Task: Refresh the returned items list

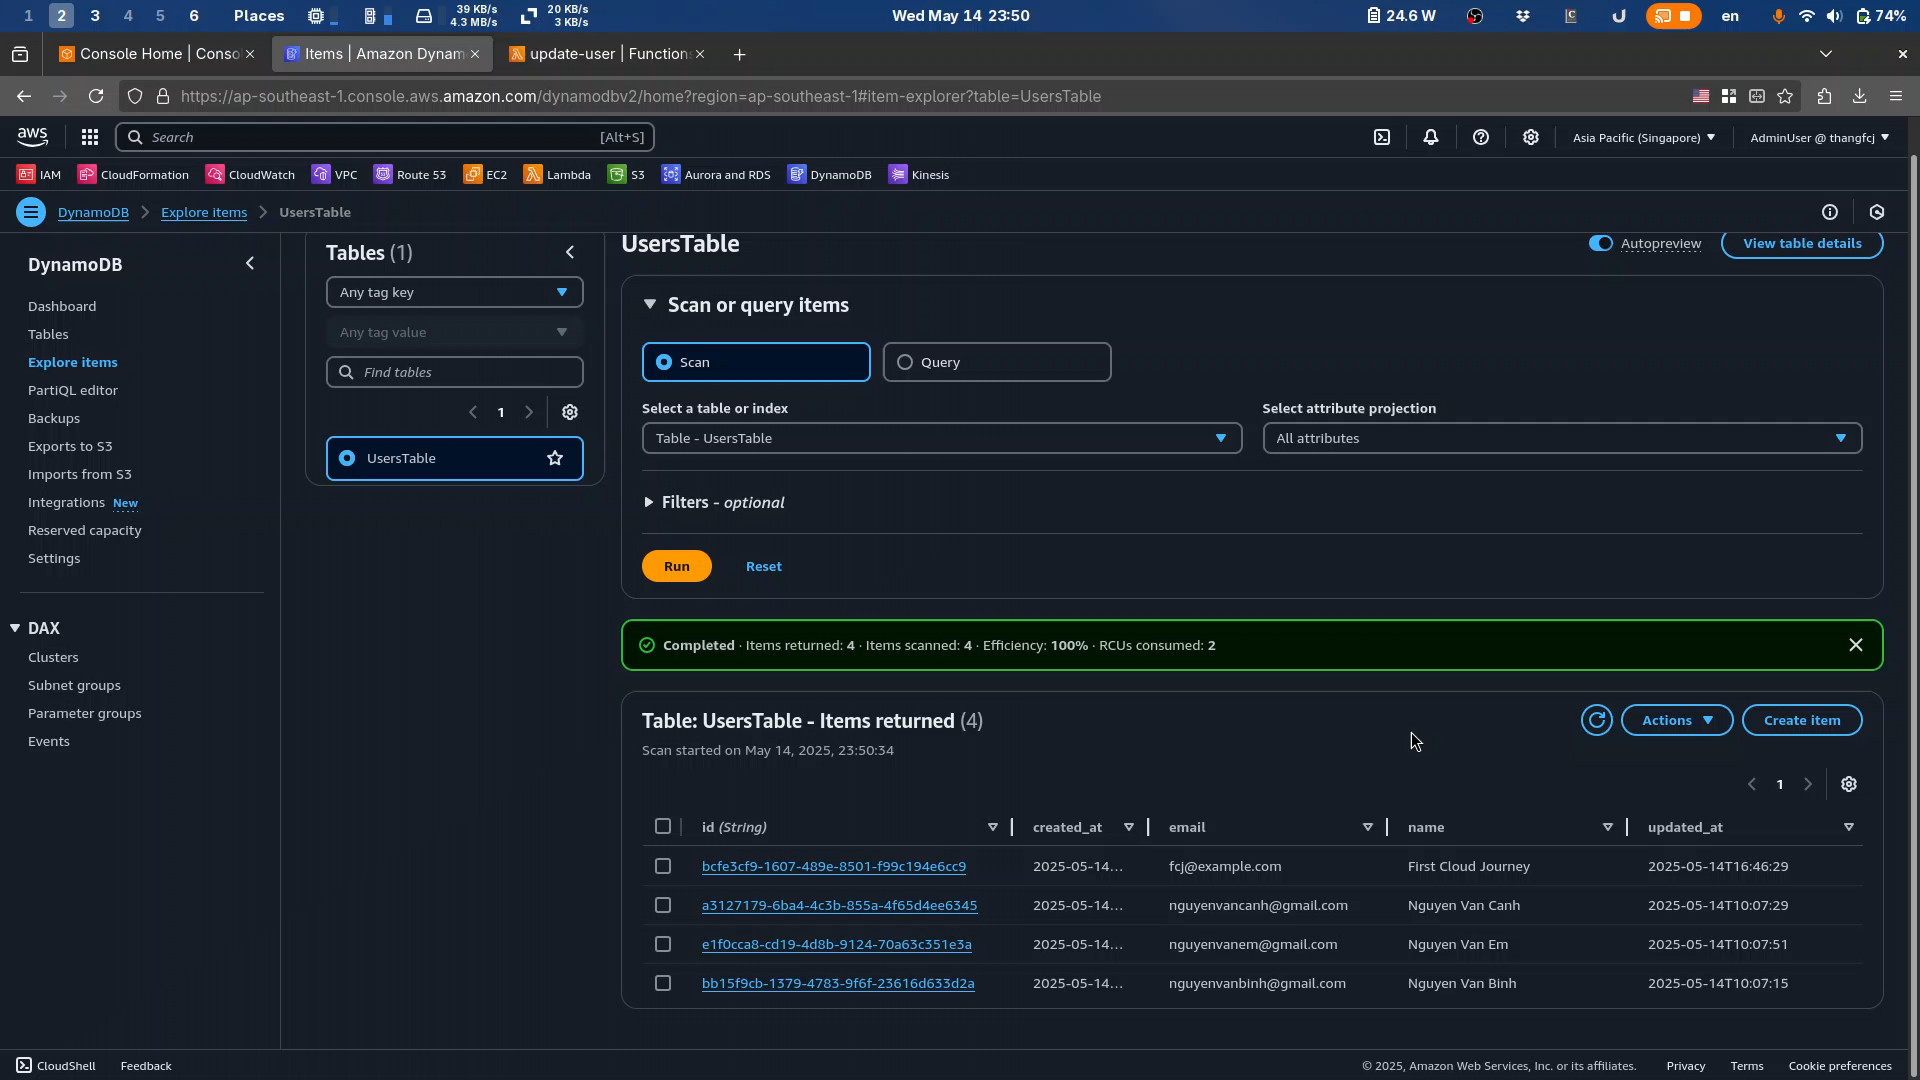Action: coord(1597,720)
